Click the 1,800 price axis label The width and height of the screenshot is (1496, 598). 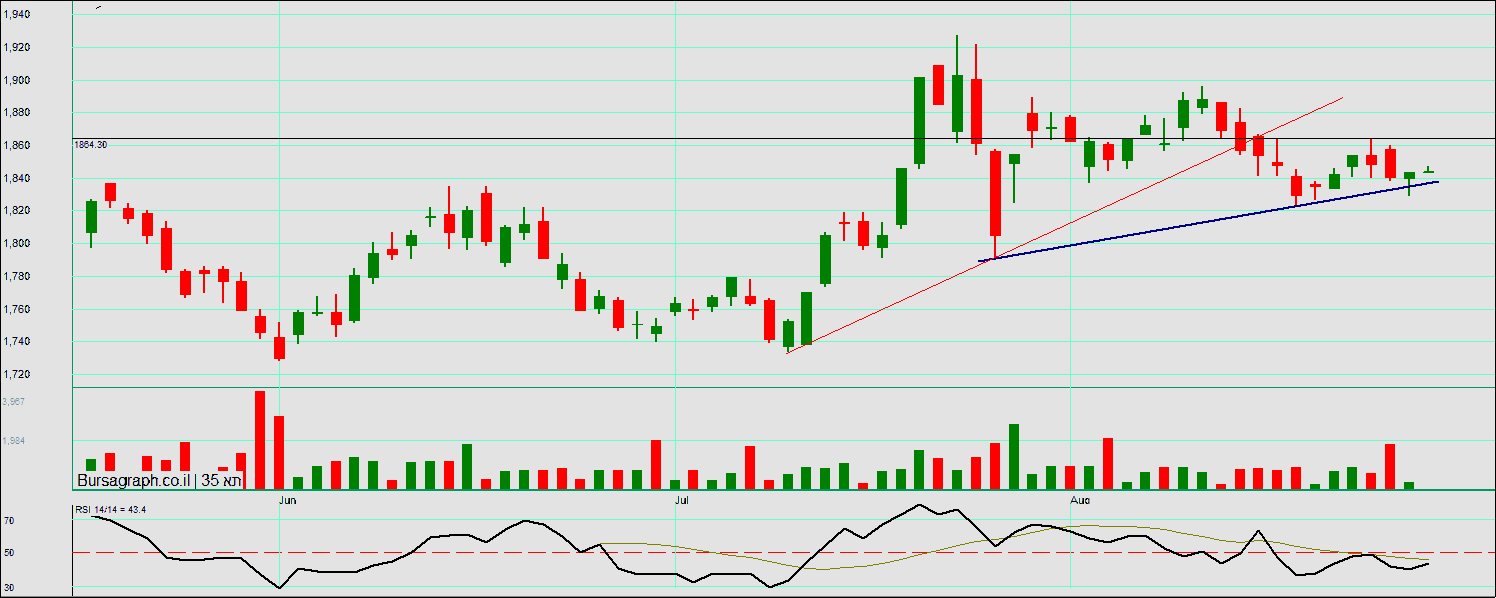point(15,244)
